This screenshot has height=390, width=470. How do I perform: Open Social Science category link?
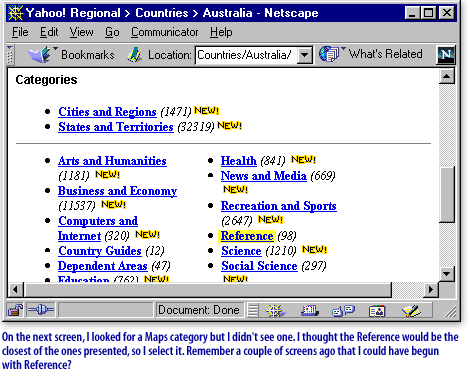click(x=259, y=266)
